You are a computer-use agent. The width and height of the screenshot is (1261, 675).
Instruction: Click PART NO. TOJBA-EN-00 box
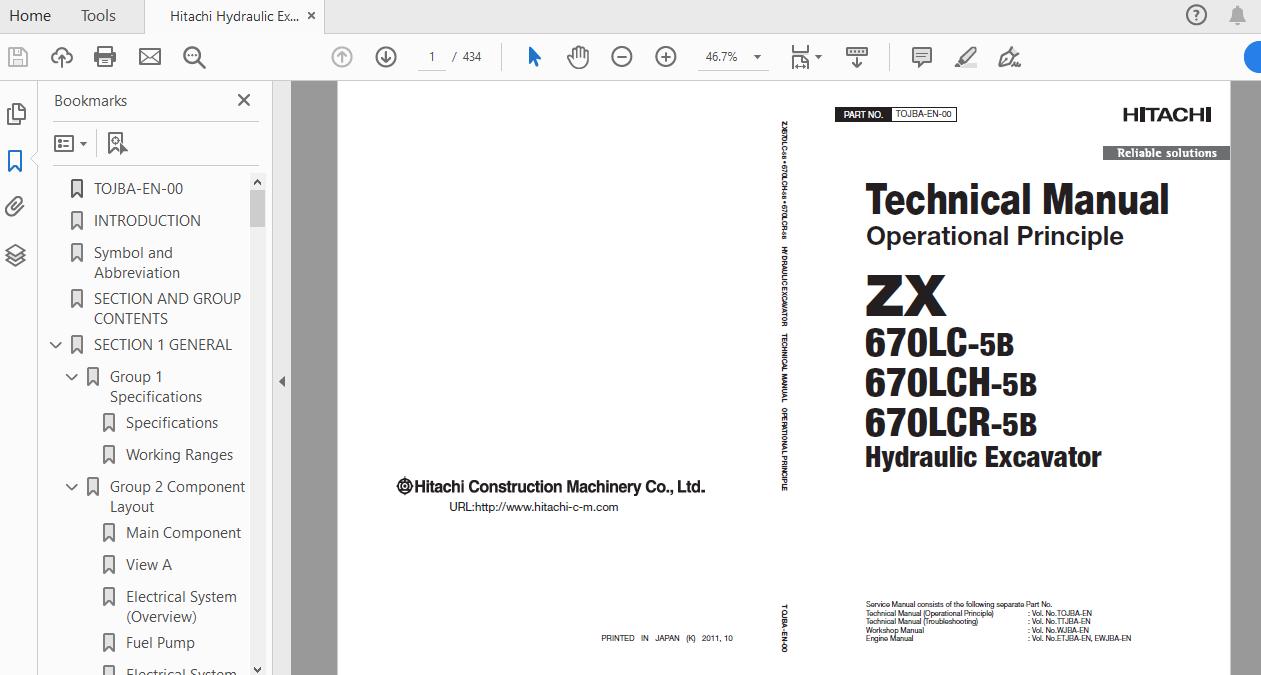click(895, 114)
